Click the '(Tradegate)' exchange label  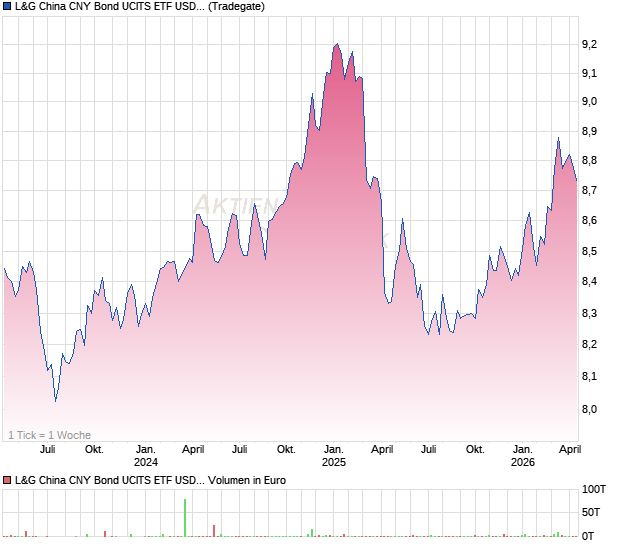click(236, 6)
